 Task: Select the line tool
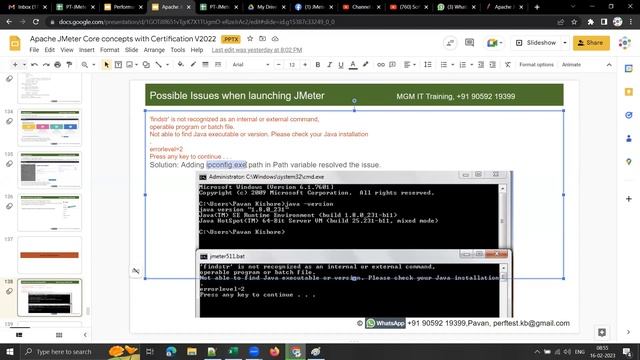tap(158, 64)
